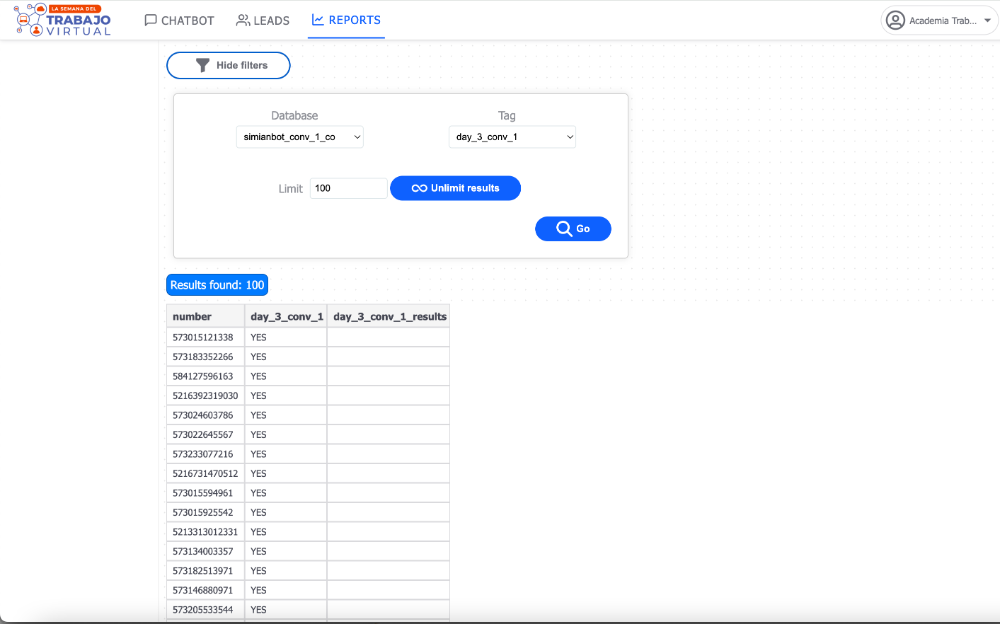Click the day_3_conv_1_results column header
Viewport: 1000px width, 624px height.
(390, 316)
